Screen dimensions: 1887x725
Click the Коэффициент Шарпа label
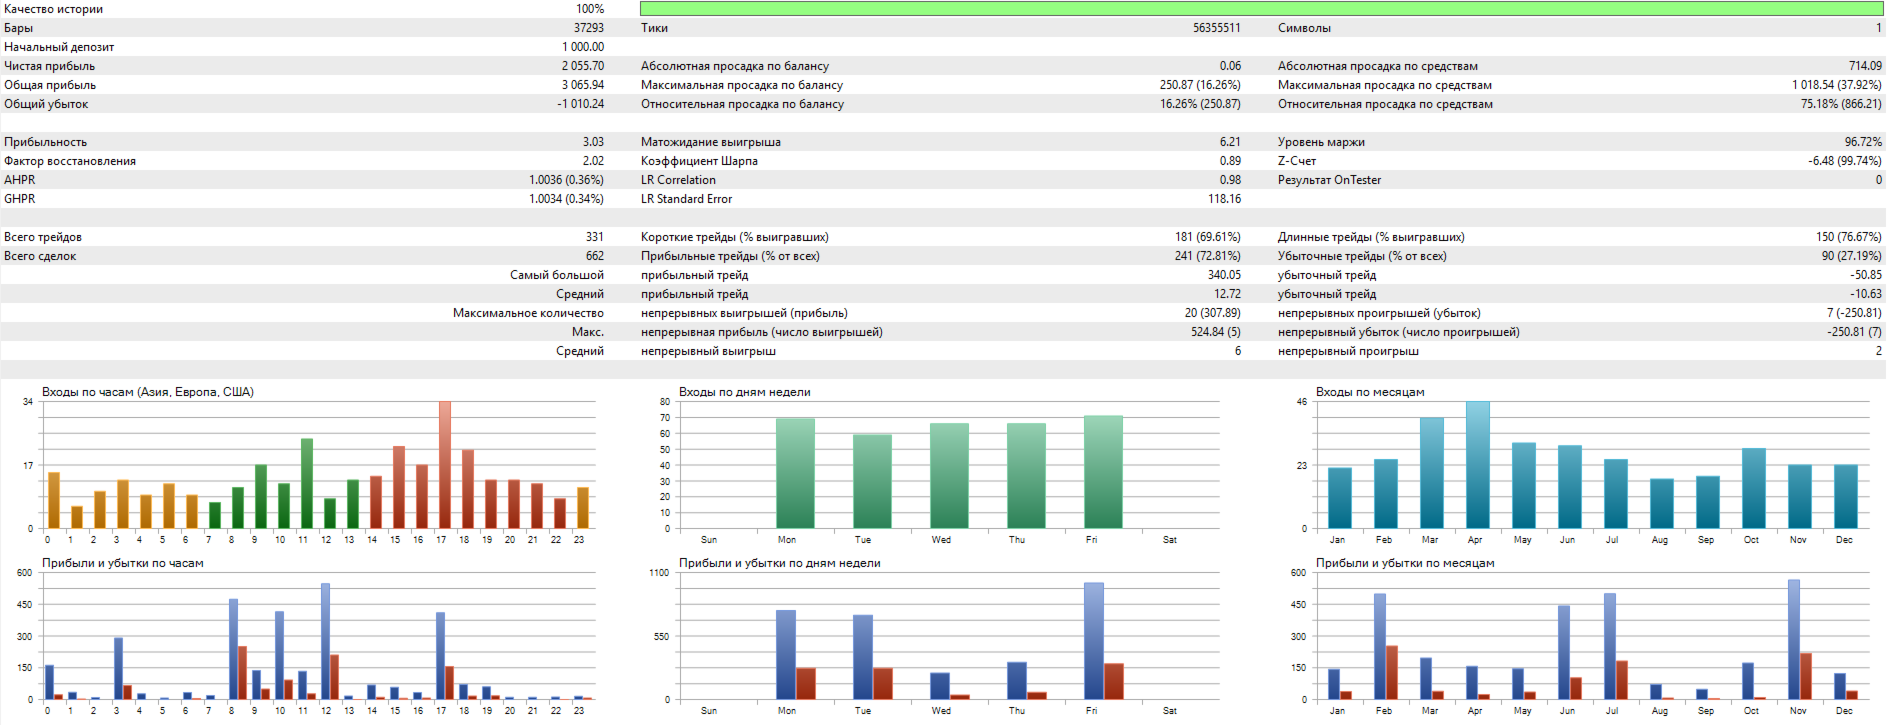(x=699, y=161)
